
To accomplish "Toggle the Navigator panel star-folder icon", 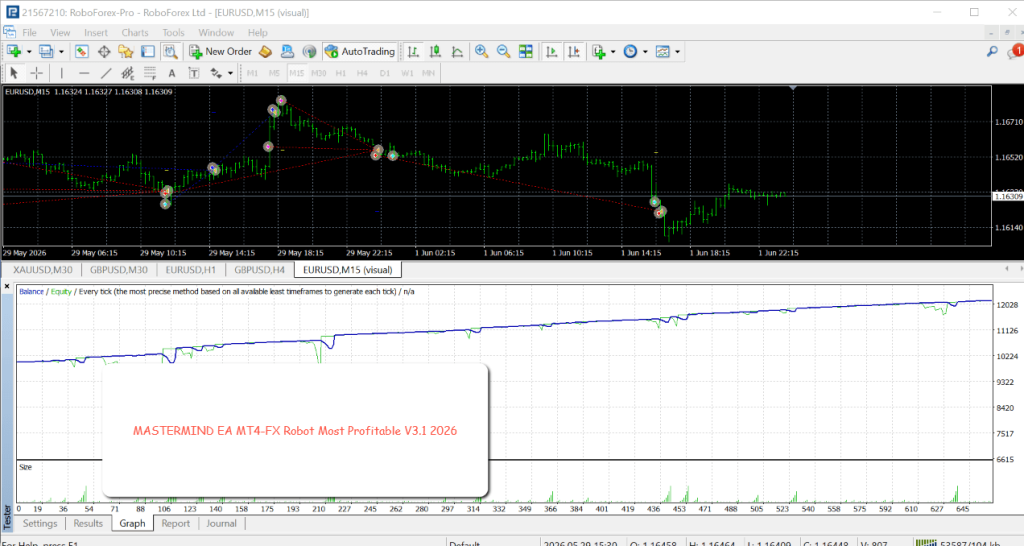I will click(x=125, y=52).
